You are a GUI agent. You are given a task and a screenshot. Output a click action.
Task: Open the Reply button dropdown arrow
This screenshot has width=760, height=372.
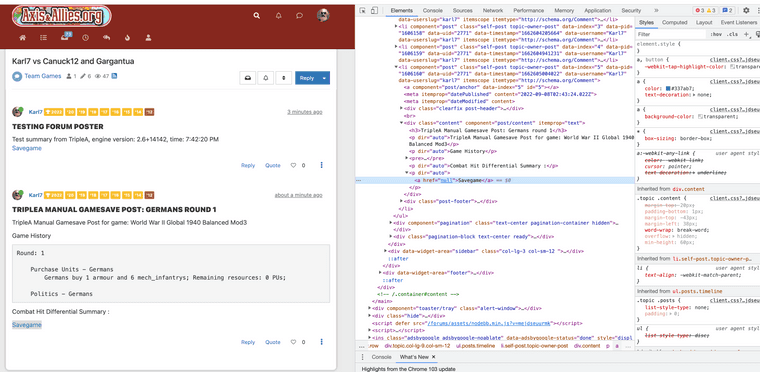point(325,78)
